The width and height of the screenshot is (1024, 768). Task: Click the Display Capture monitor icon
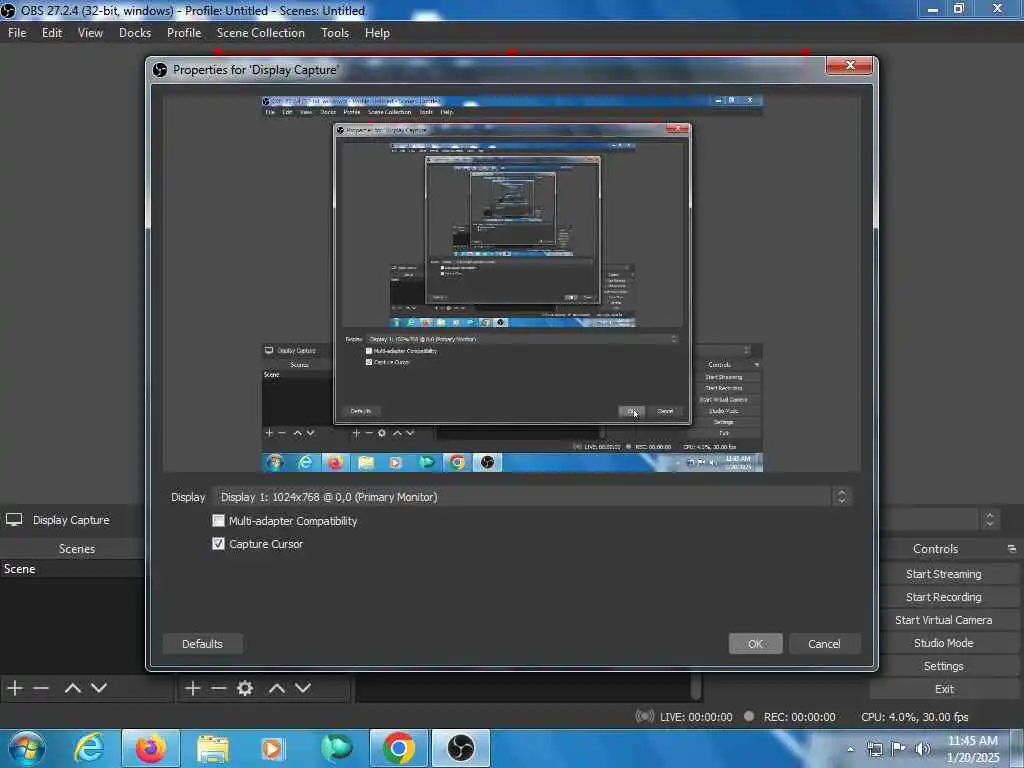(14, 520)
